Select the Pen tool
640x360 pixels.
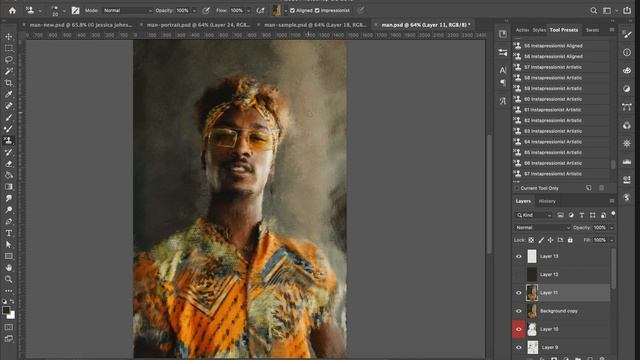[x=9, y=222]
